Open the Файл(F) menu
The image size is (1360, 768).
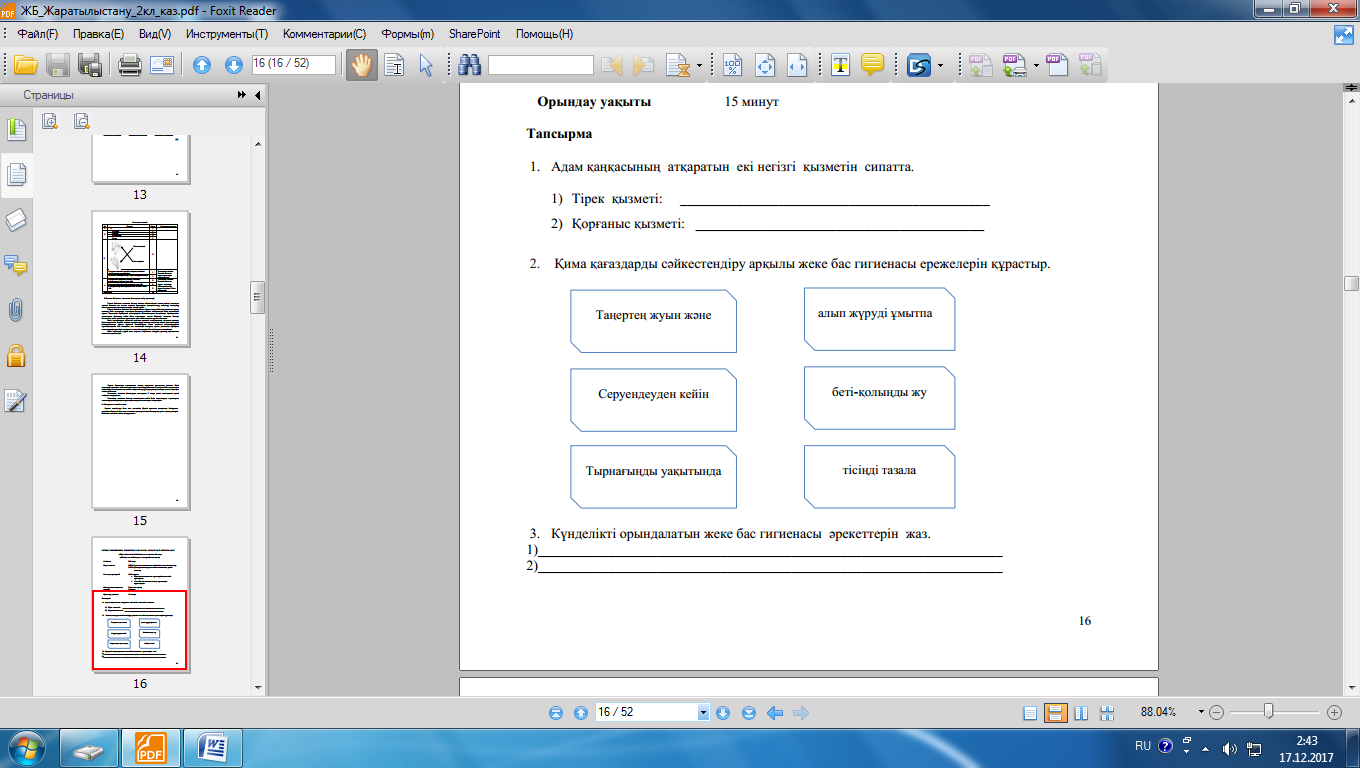pyautogui.click(x=38, y=34)
